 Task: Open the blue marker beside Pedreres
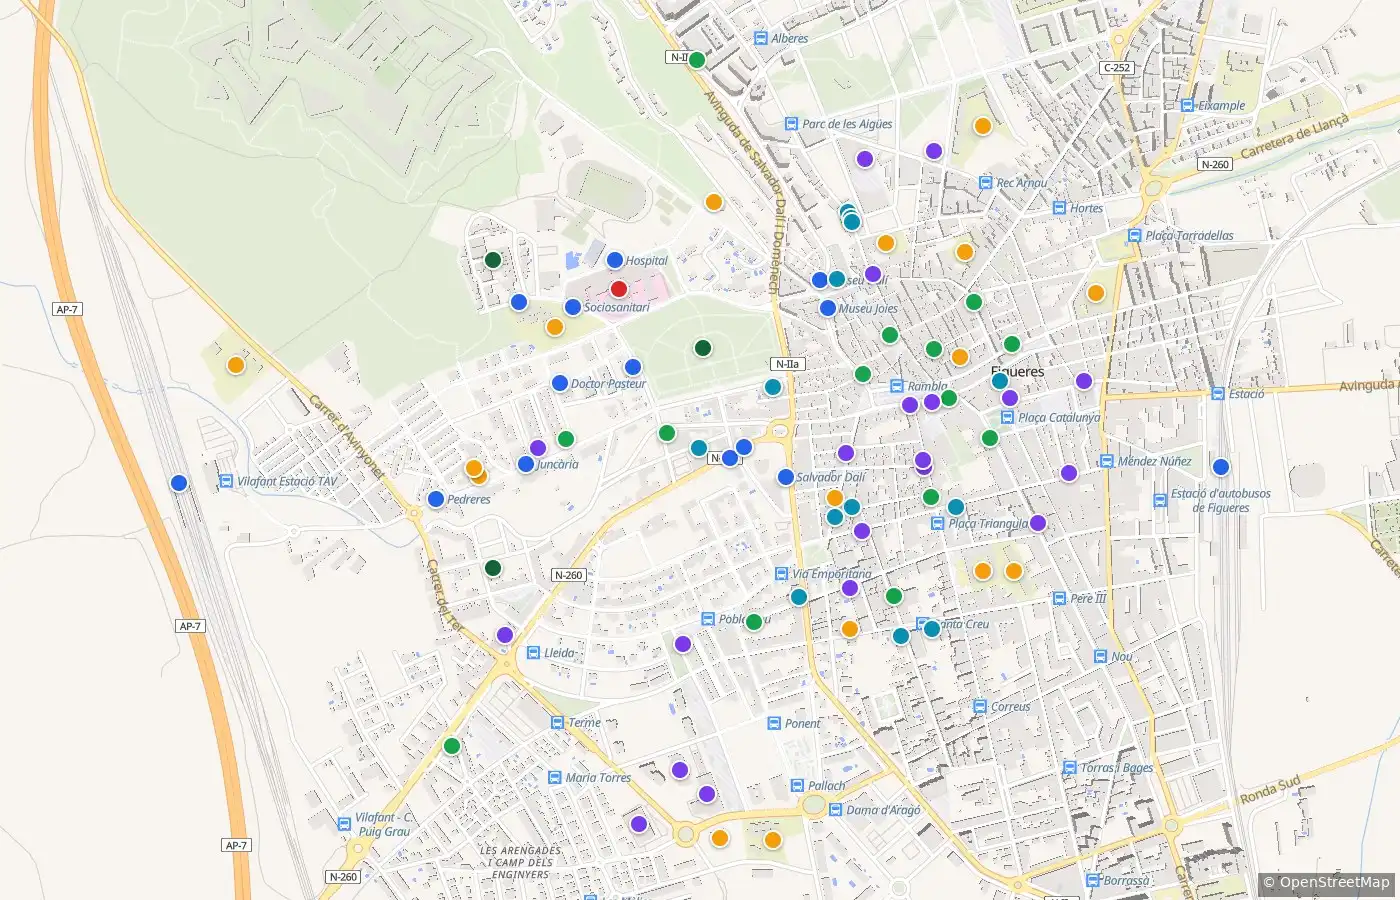click(436, 499)
